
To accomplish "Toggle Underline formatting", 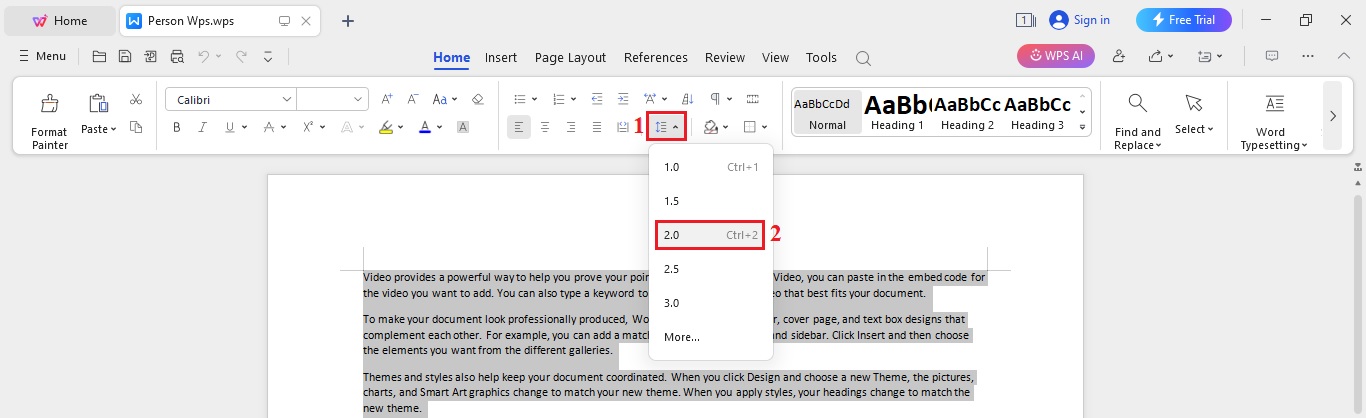I will (x=230, y=127).
